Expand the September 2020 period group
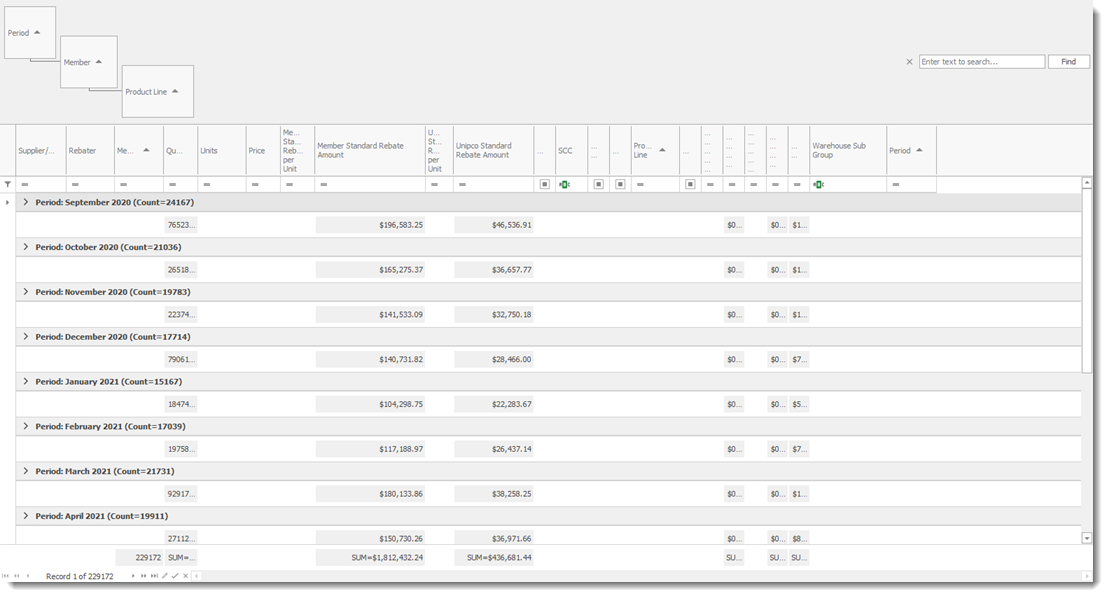1108x597 pixels. pos(26,202)
